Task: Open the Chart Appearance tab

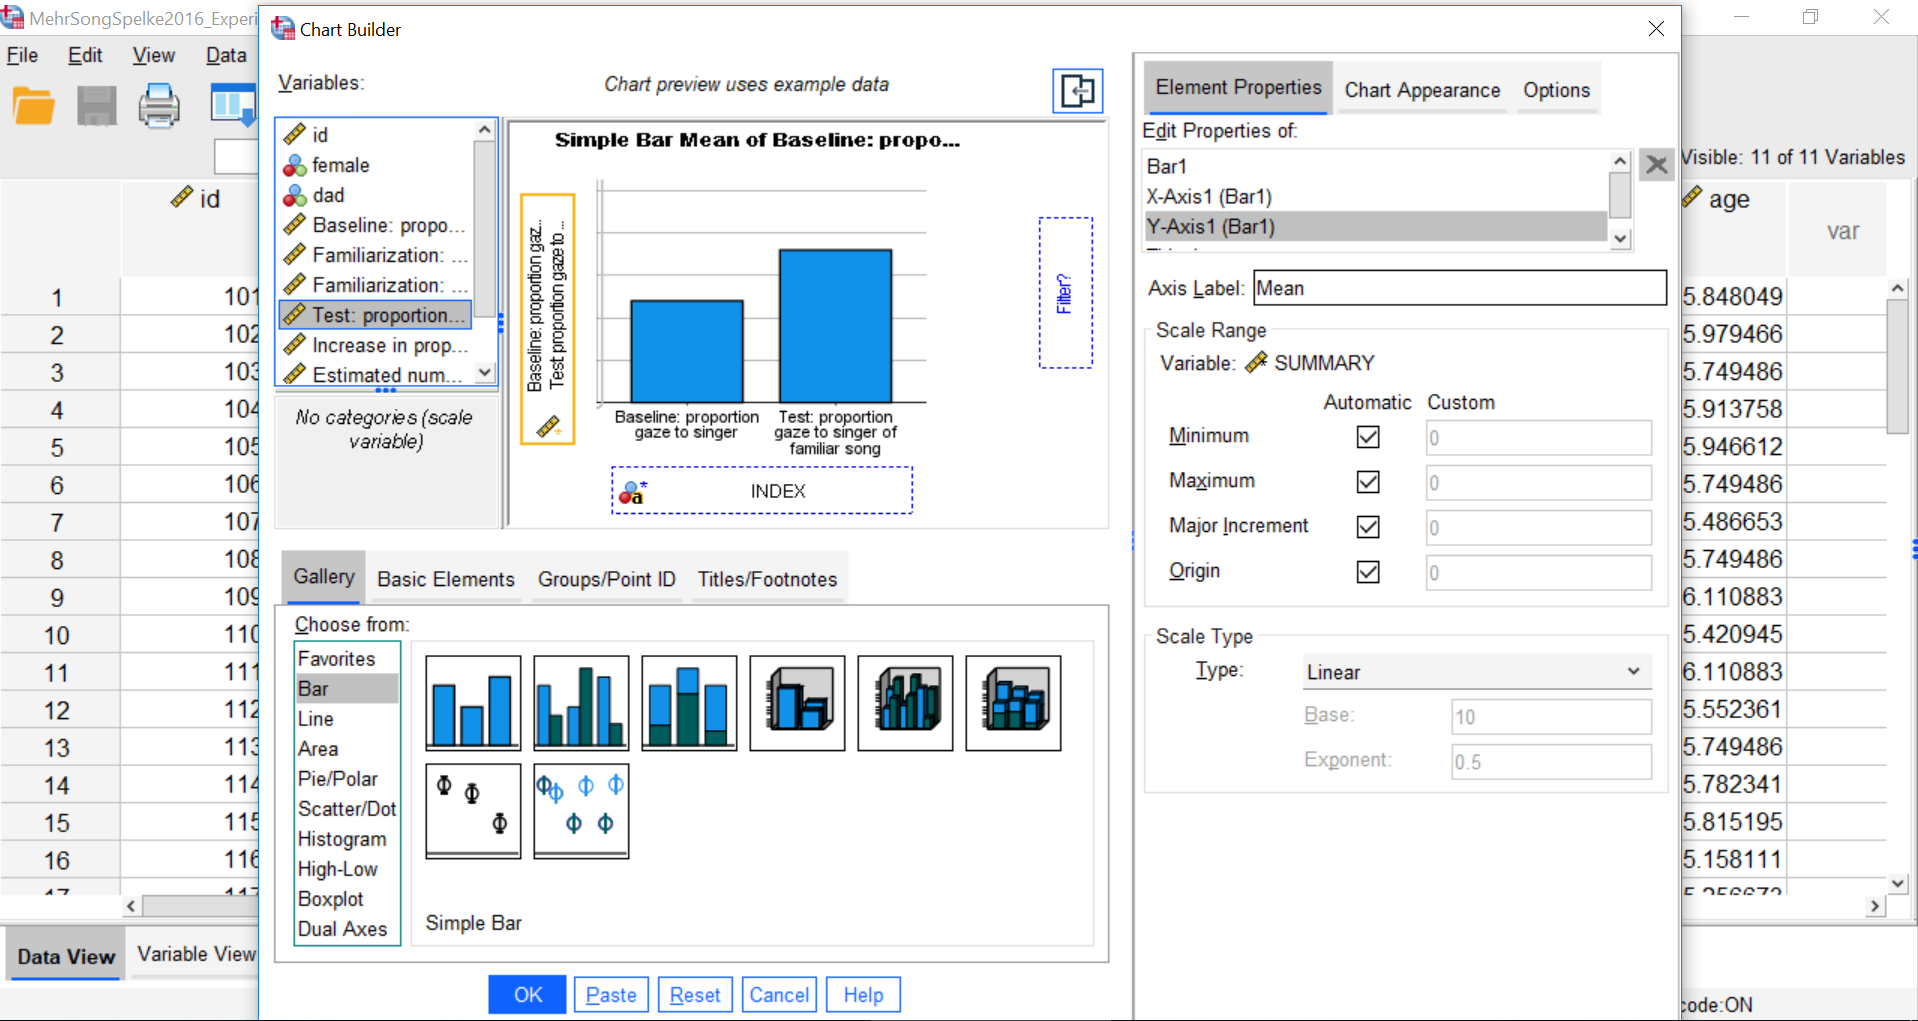Action: click(x=1422, y=90)
